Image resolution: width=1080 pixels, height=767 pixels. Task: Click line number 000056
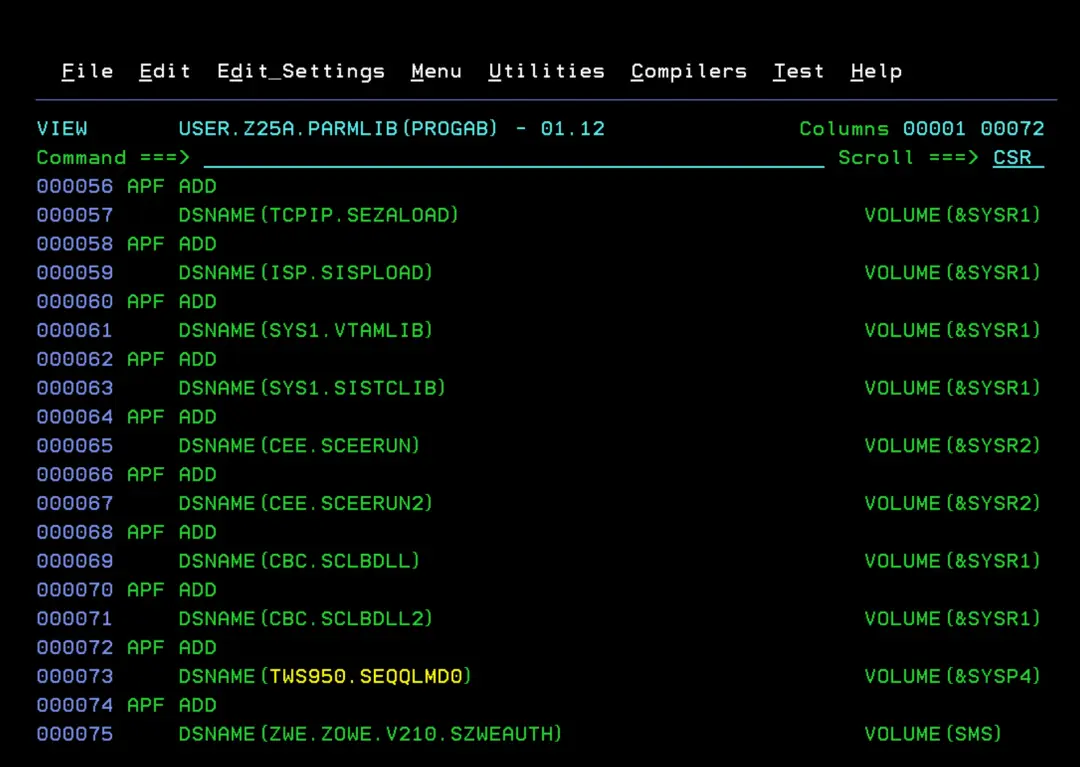[74, 187]
